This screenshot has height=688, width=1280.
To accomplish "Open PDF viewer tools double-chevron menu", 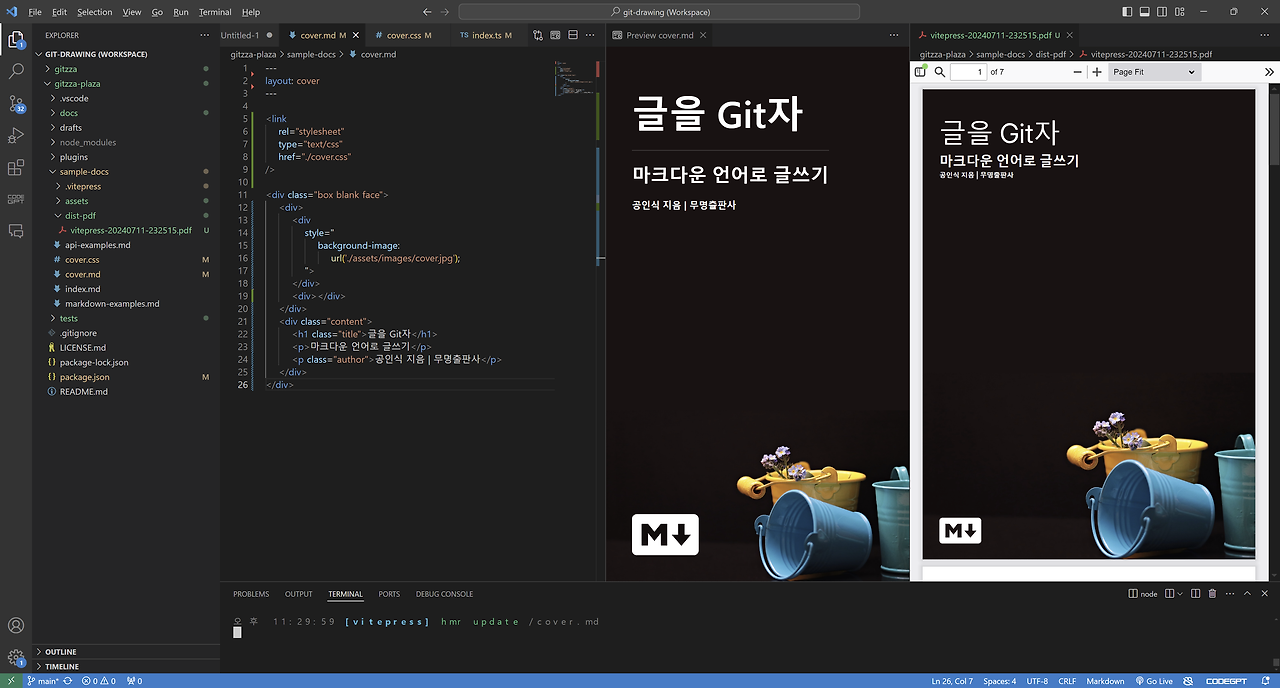I will point(1269,72).
